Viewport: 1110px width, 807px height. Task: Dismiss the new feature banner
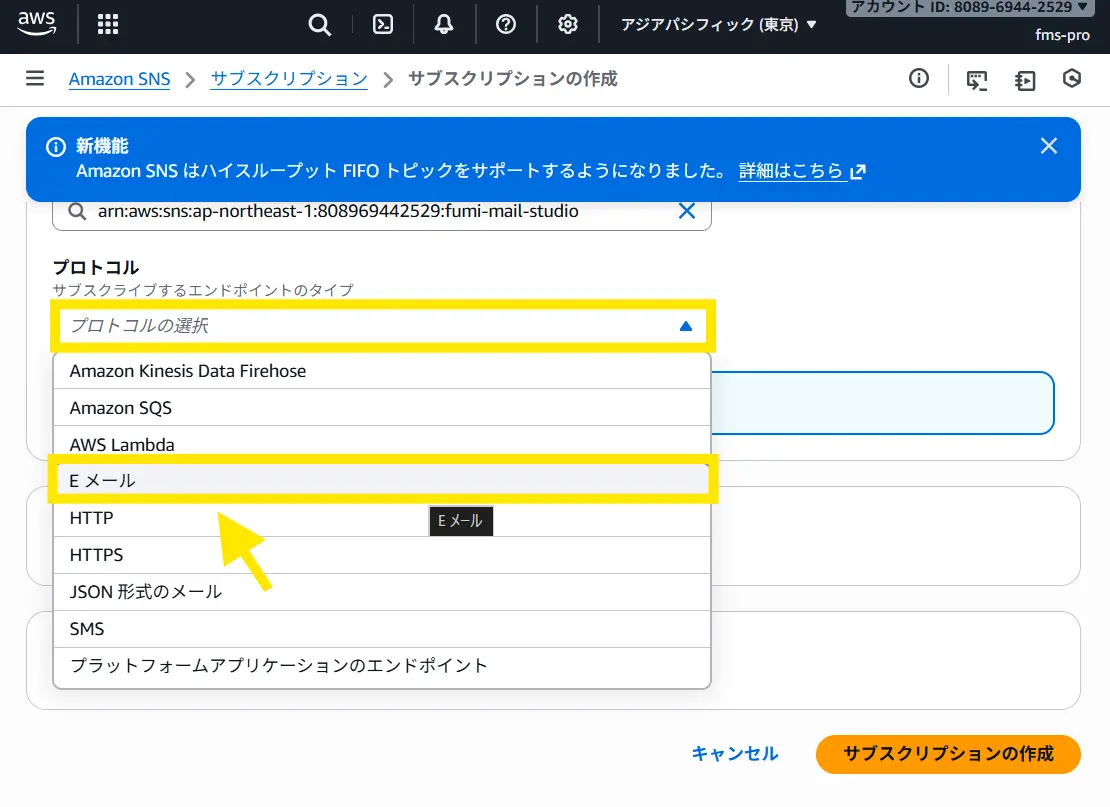click(1048, 146)
